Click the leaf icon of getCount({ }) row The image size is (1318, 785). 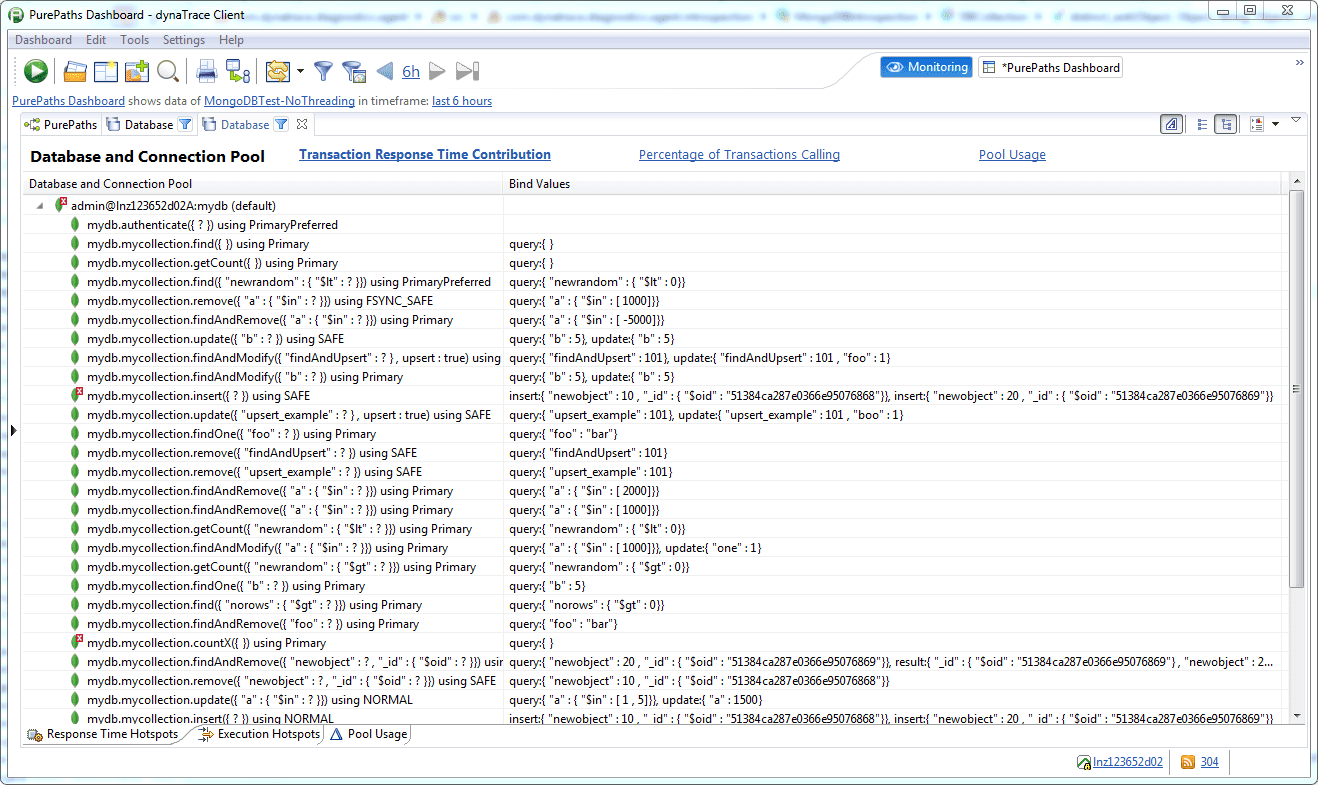pyautogui.click(x=76, y=263)
